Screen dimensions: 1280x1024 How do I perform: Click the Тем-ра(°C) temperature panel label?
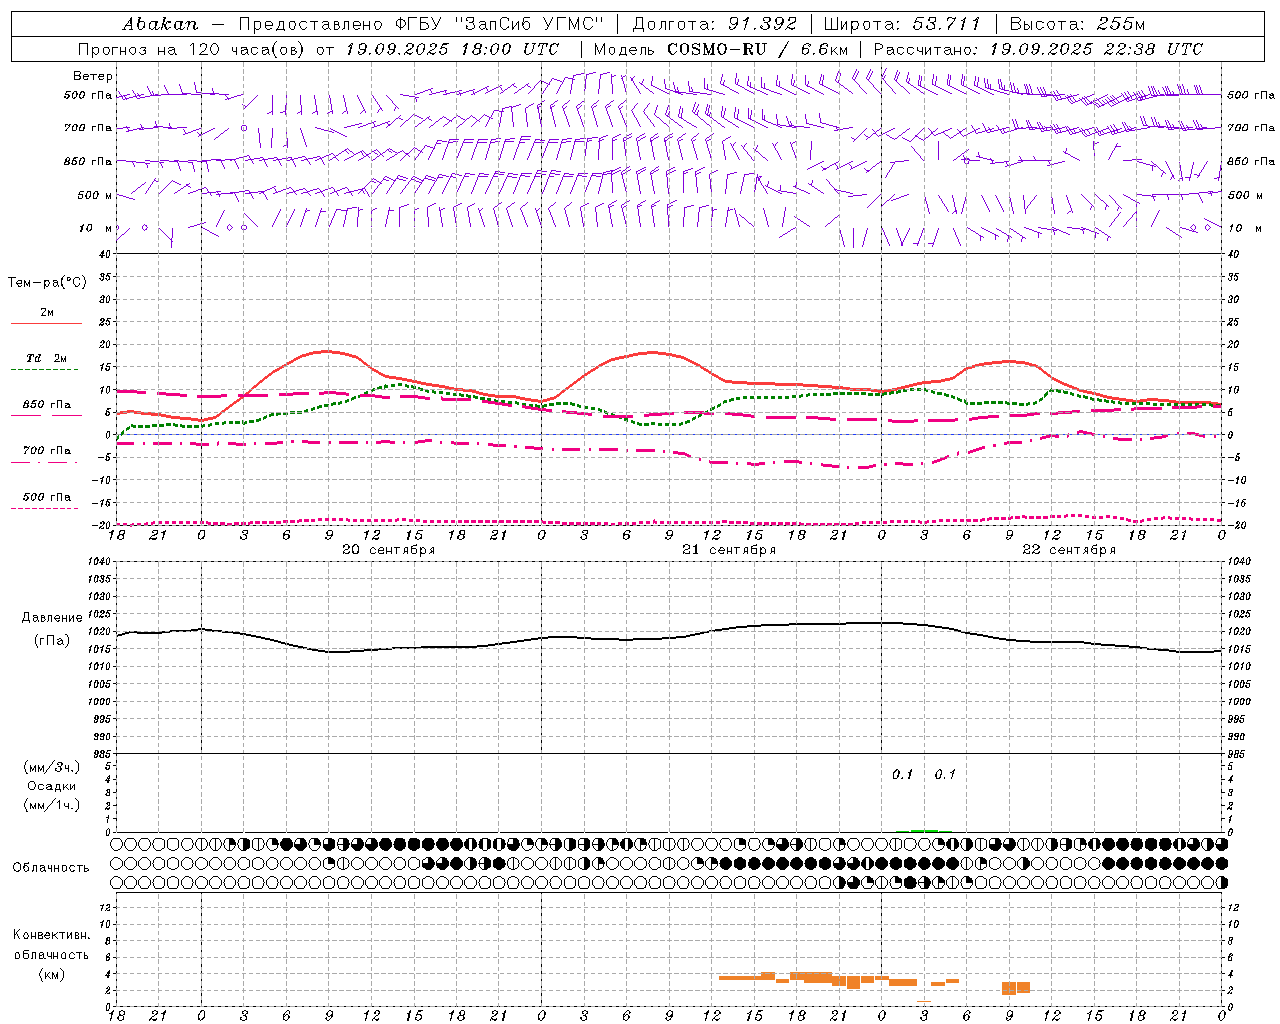click(47, 283)
